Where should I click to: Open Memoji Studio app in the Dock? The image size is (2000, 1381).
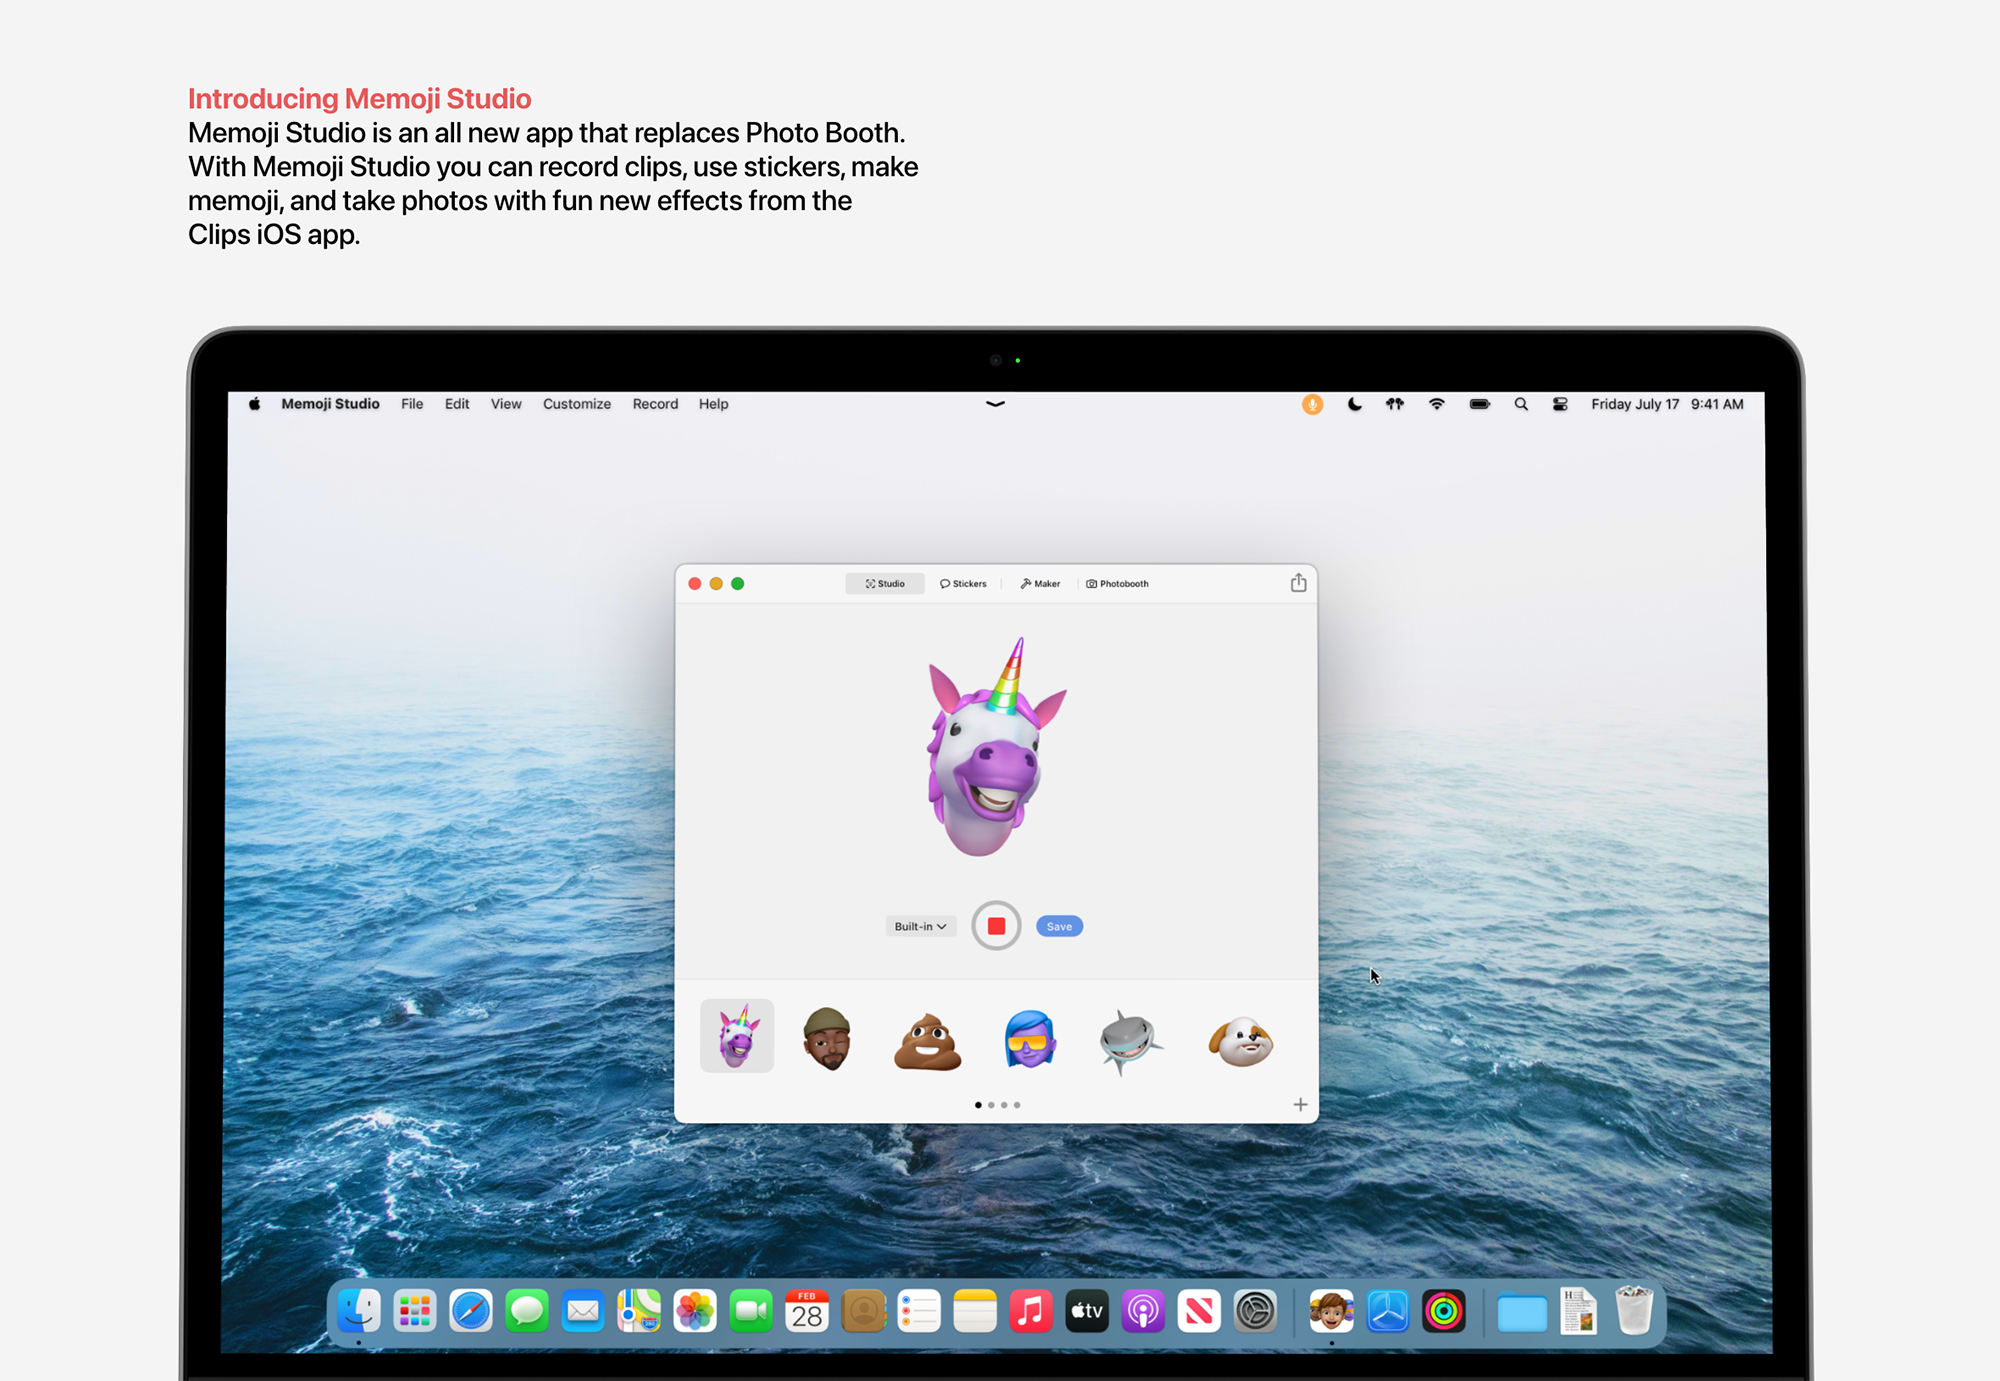coord(1331,1311)
